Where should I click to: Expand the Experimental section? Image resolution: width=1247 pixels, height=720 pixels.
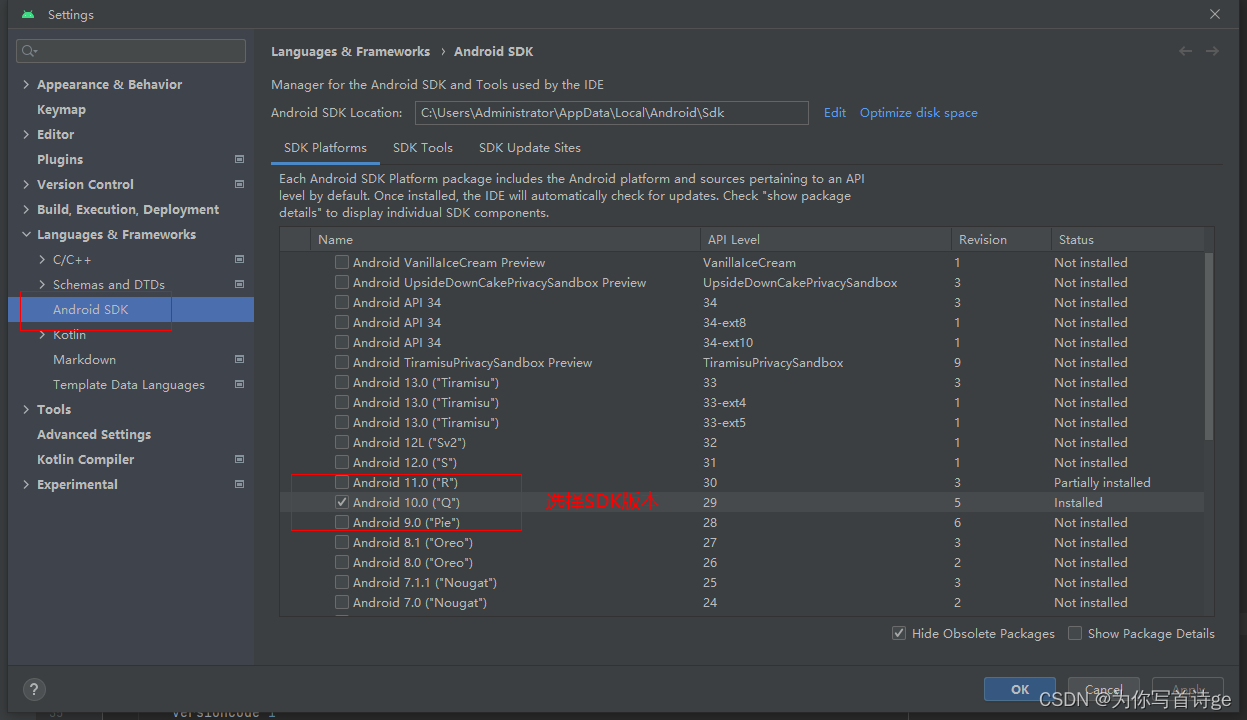[26, 485]
